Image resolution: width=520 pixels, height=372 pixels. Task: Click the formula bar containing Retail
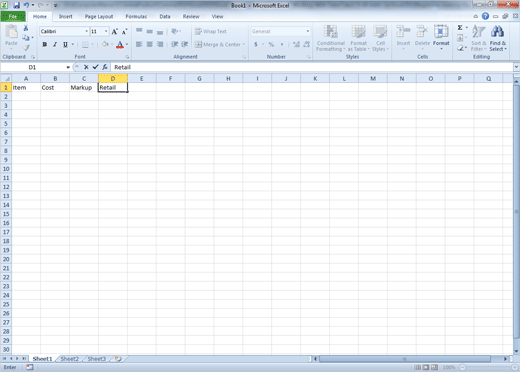click(x=312, y=67)
